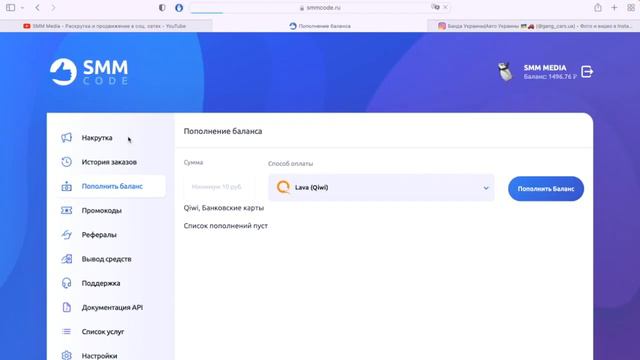640x360 pixels.
Task: Click the blue extension icon in toolbar
Action: pos(179,7)
